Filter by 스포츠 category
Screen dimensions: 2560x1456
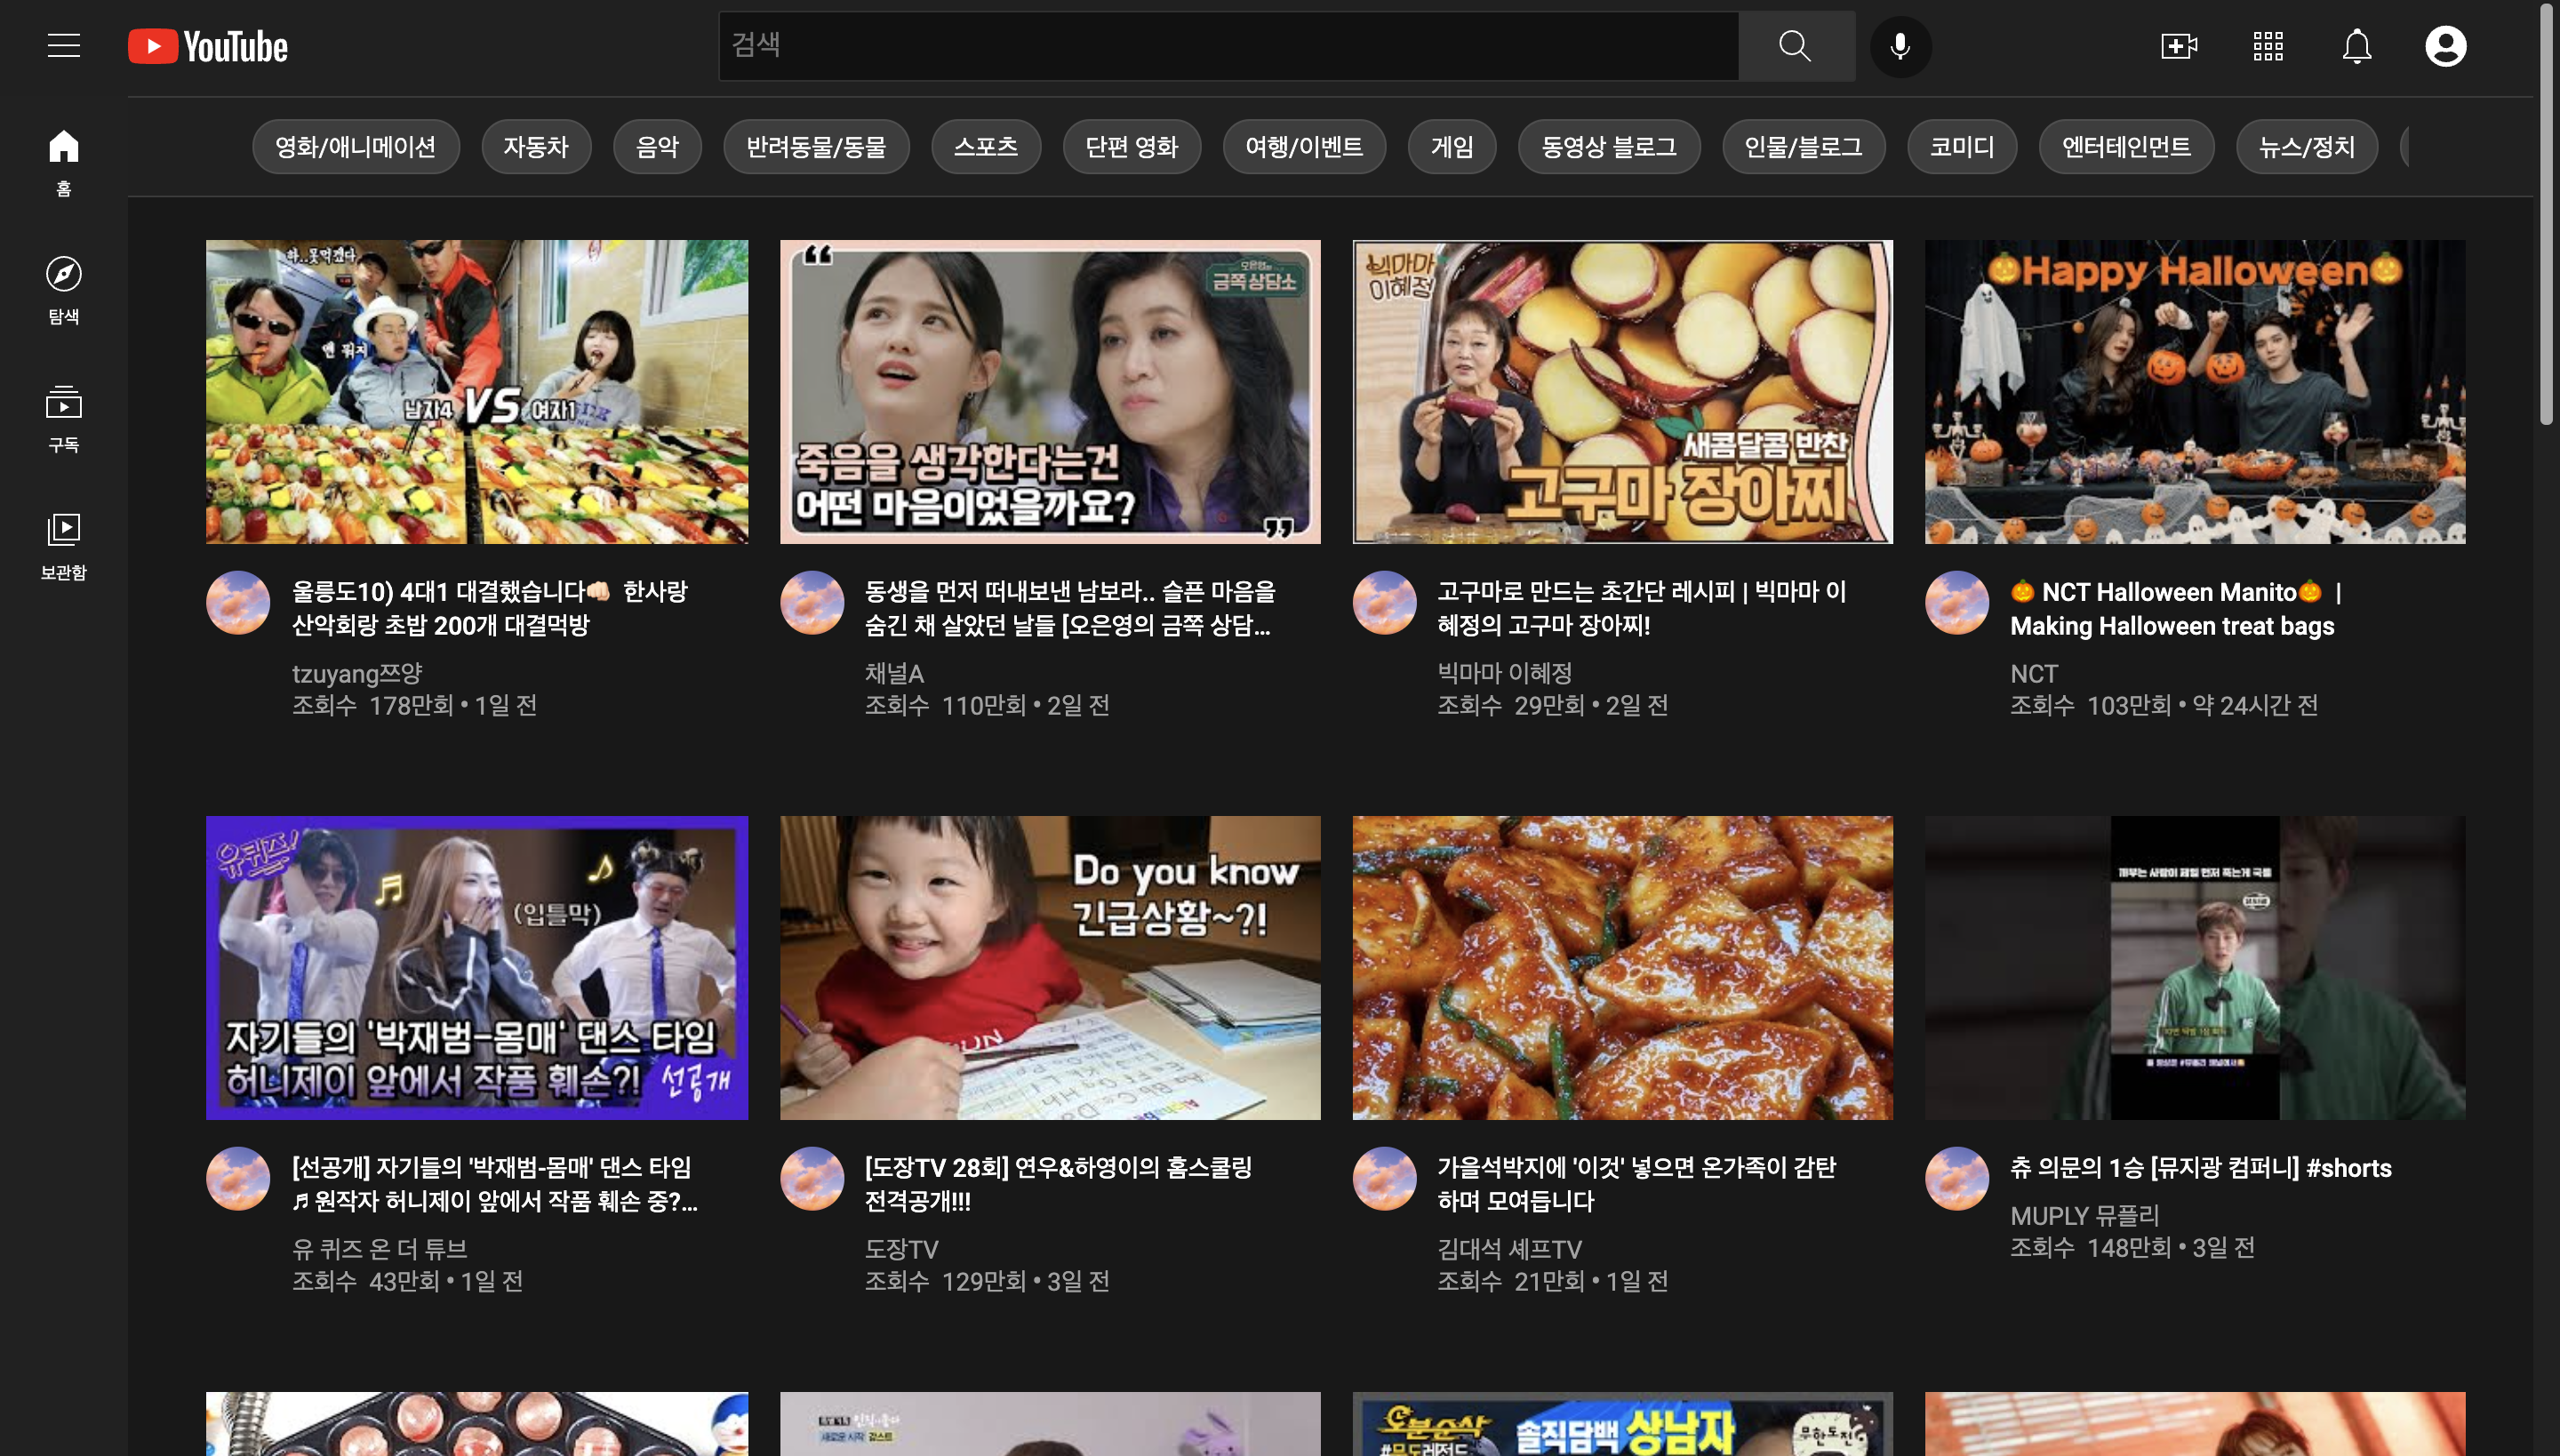coord(986,146)
